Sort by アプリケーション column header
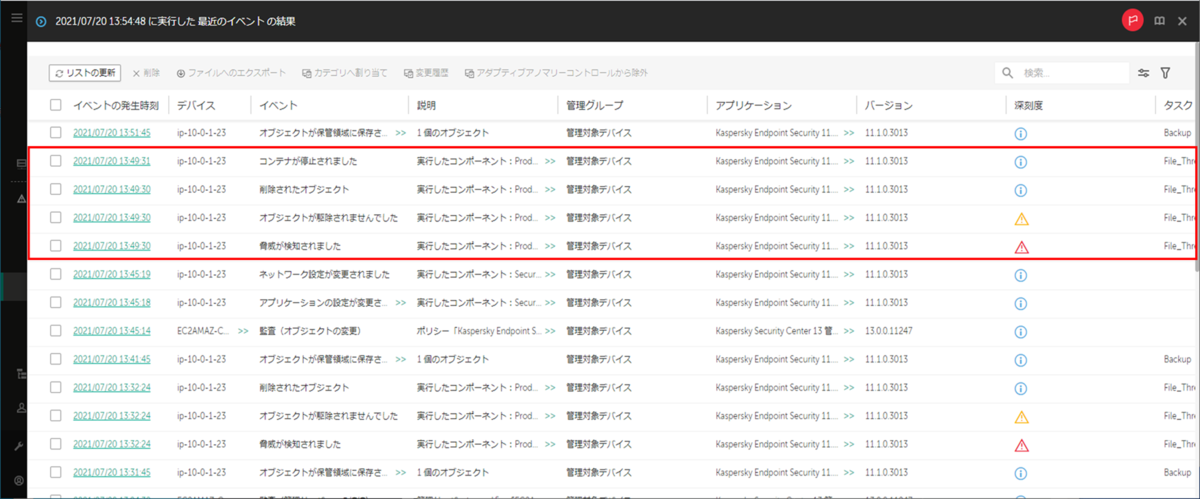1200x499 pixels. pyautogui.click(x=754, y=105)
